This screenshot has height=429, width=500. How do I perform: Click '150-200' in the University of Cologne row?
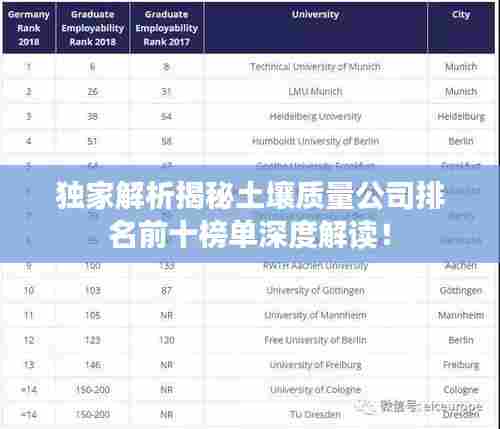[93, 389]
